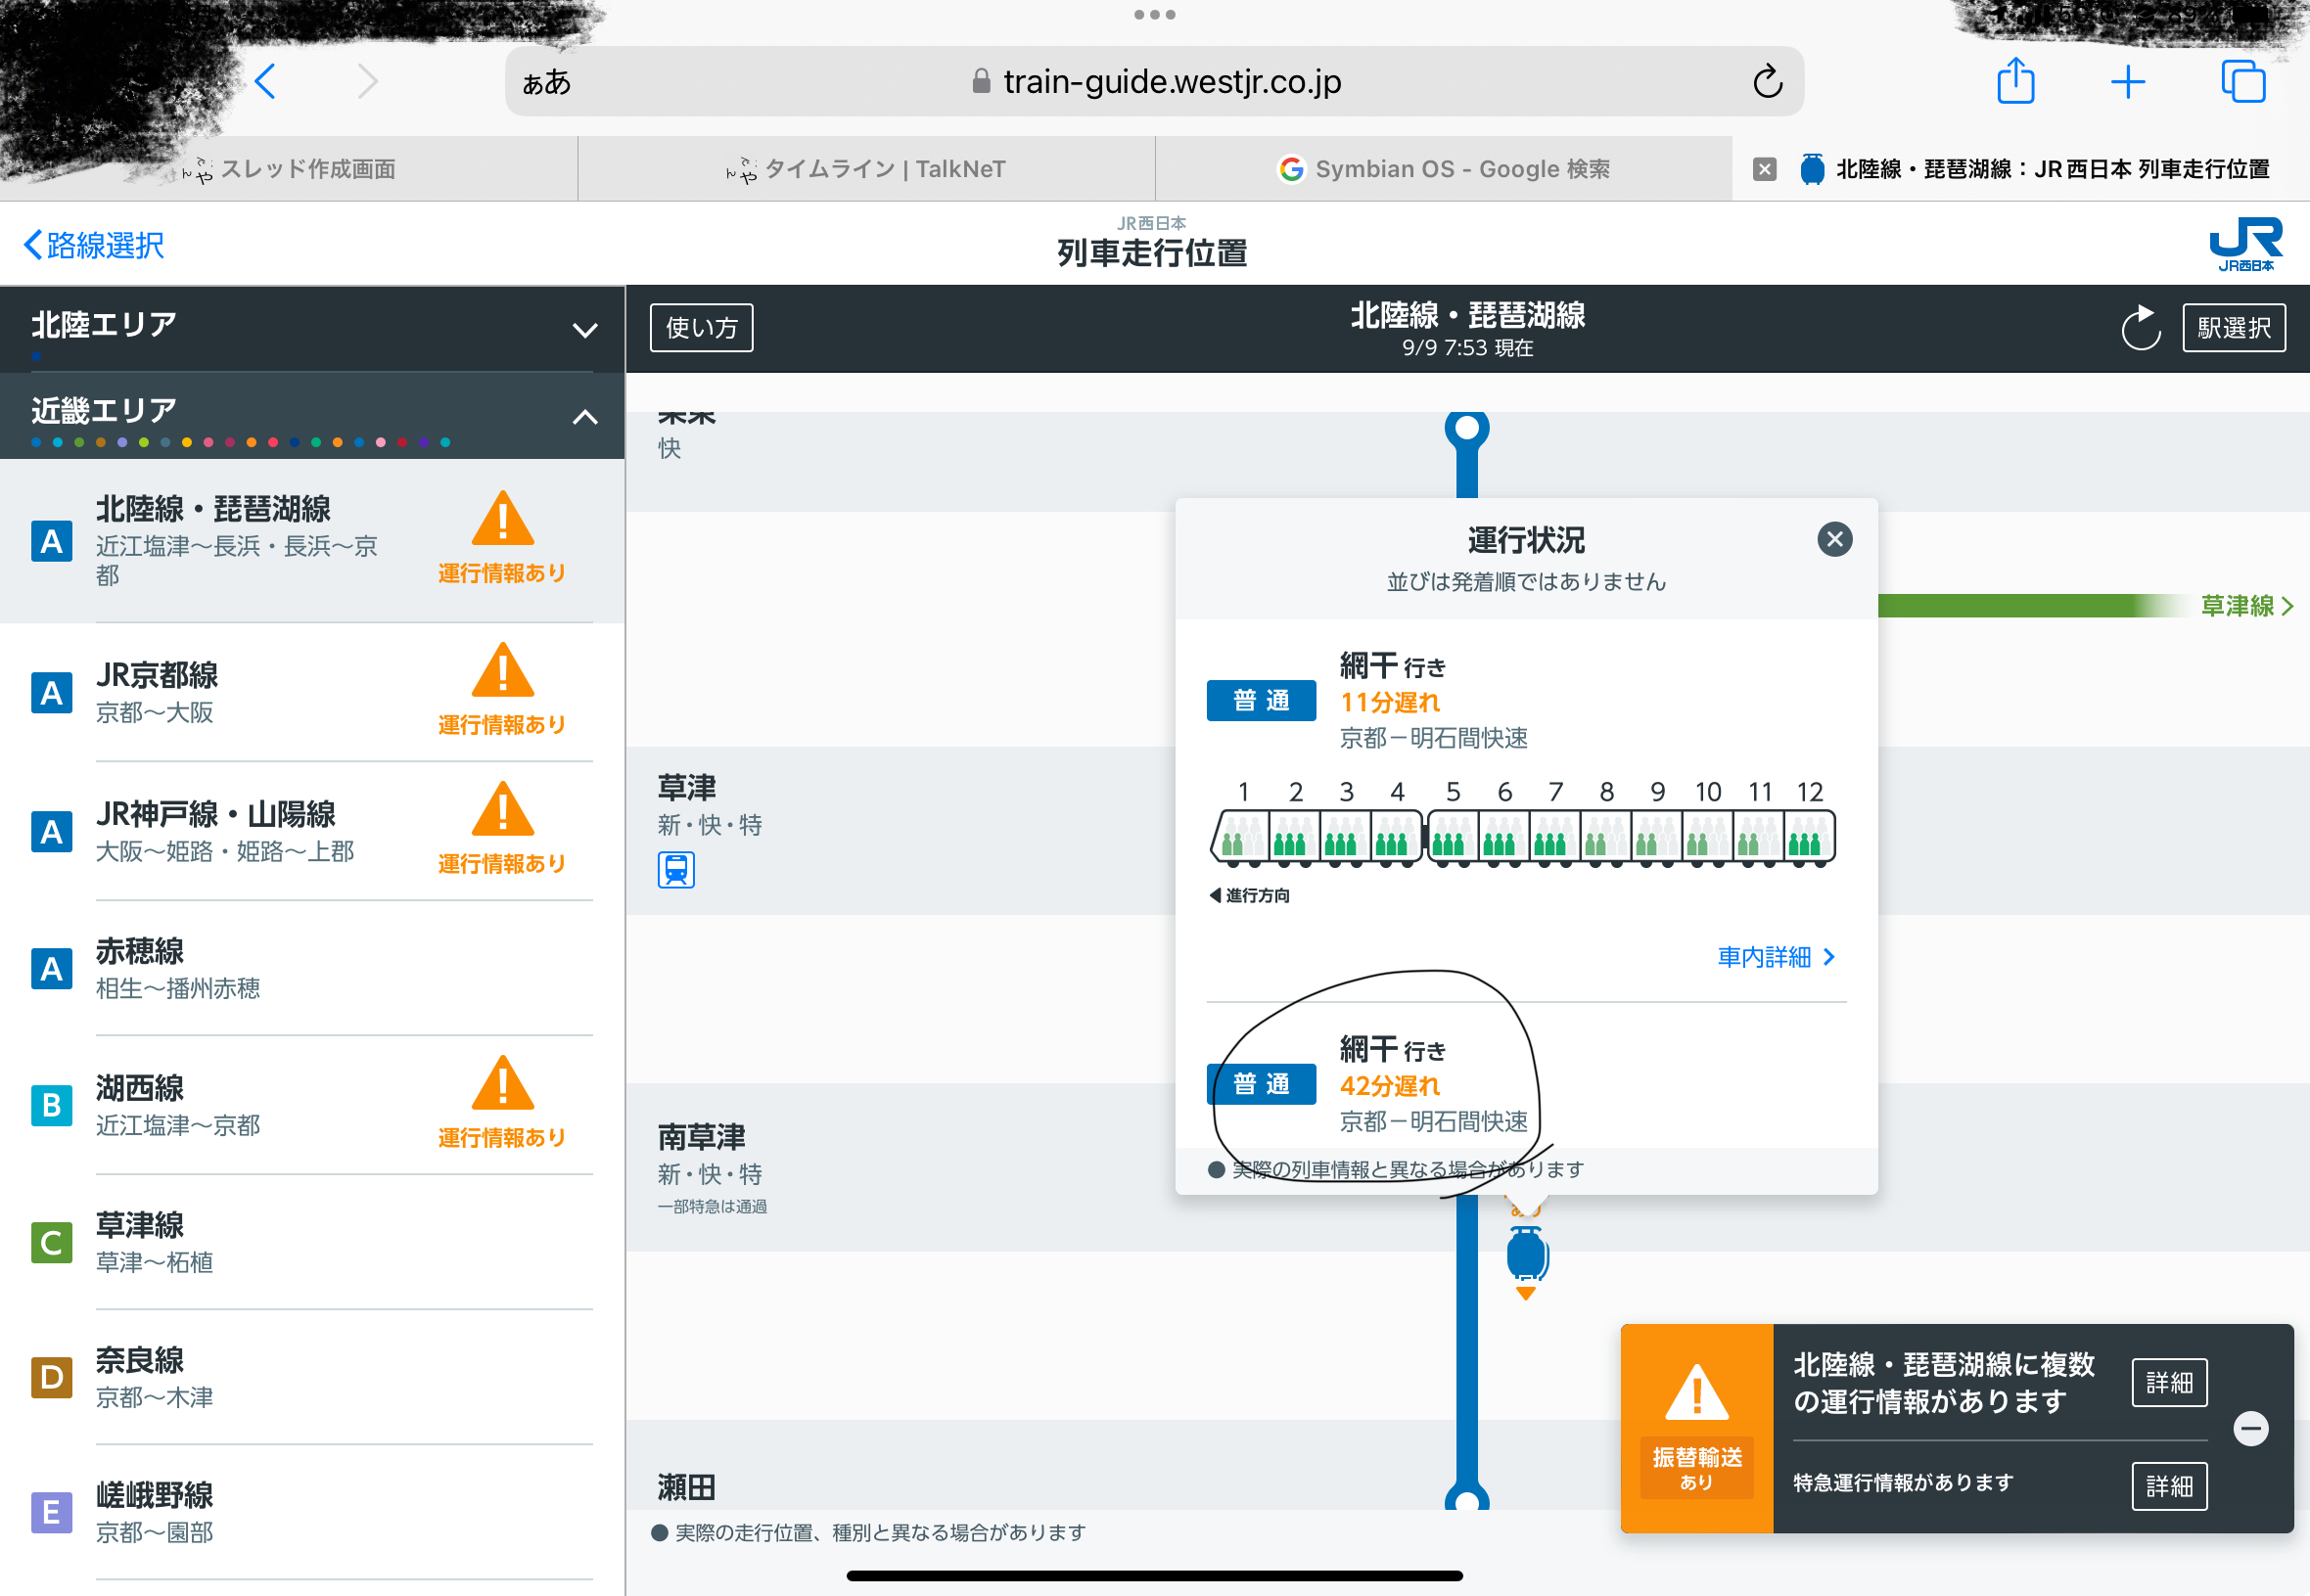
Task: Go back with Safari back arrow
Action: 265,81
